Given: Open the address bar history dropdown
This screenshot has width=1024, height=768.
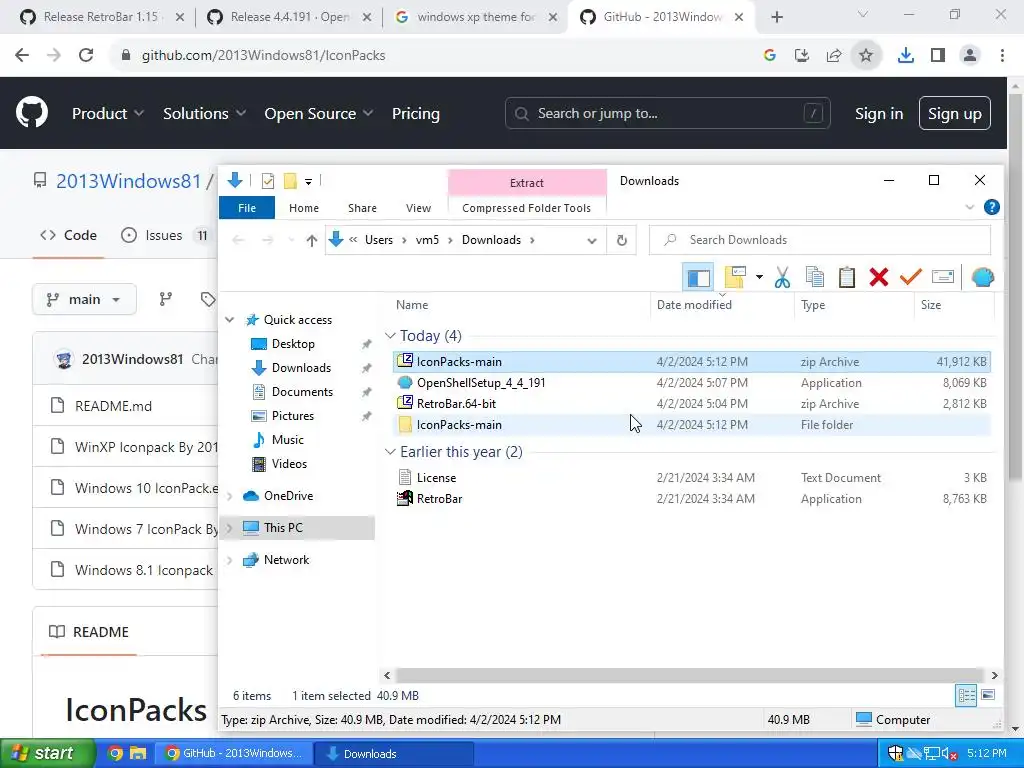Looking at the screenshot, I should 592,240.
